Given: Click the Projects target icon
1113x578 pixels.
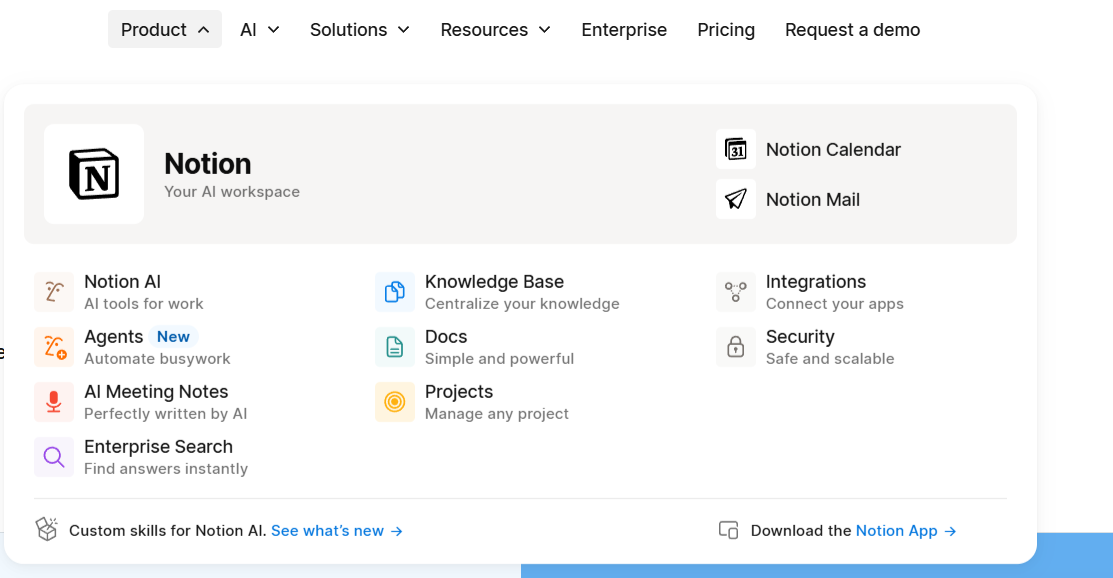Looking at the screenshot, I should 394,401.
